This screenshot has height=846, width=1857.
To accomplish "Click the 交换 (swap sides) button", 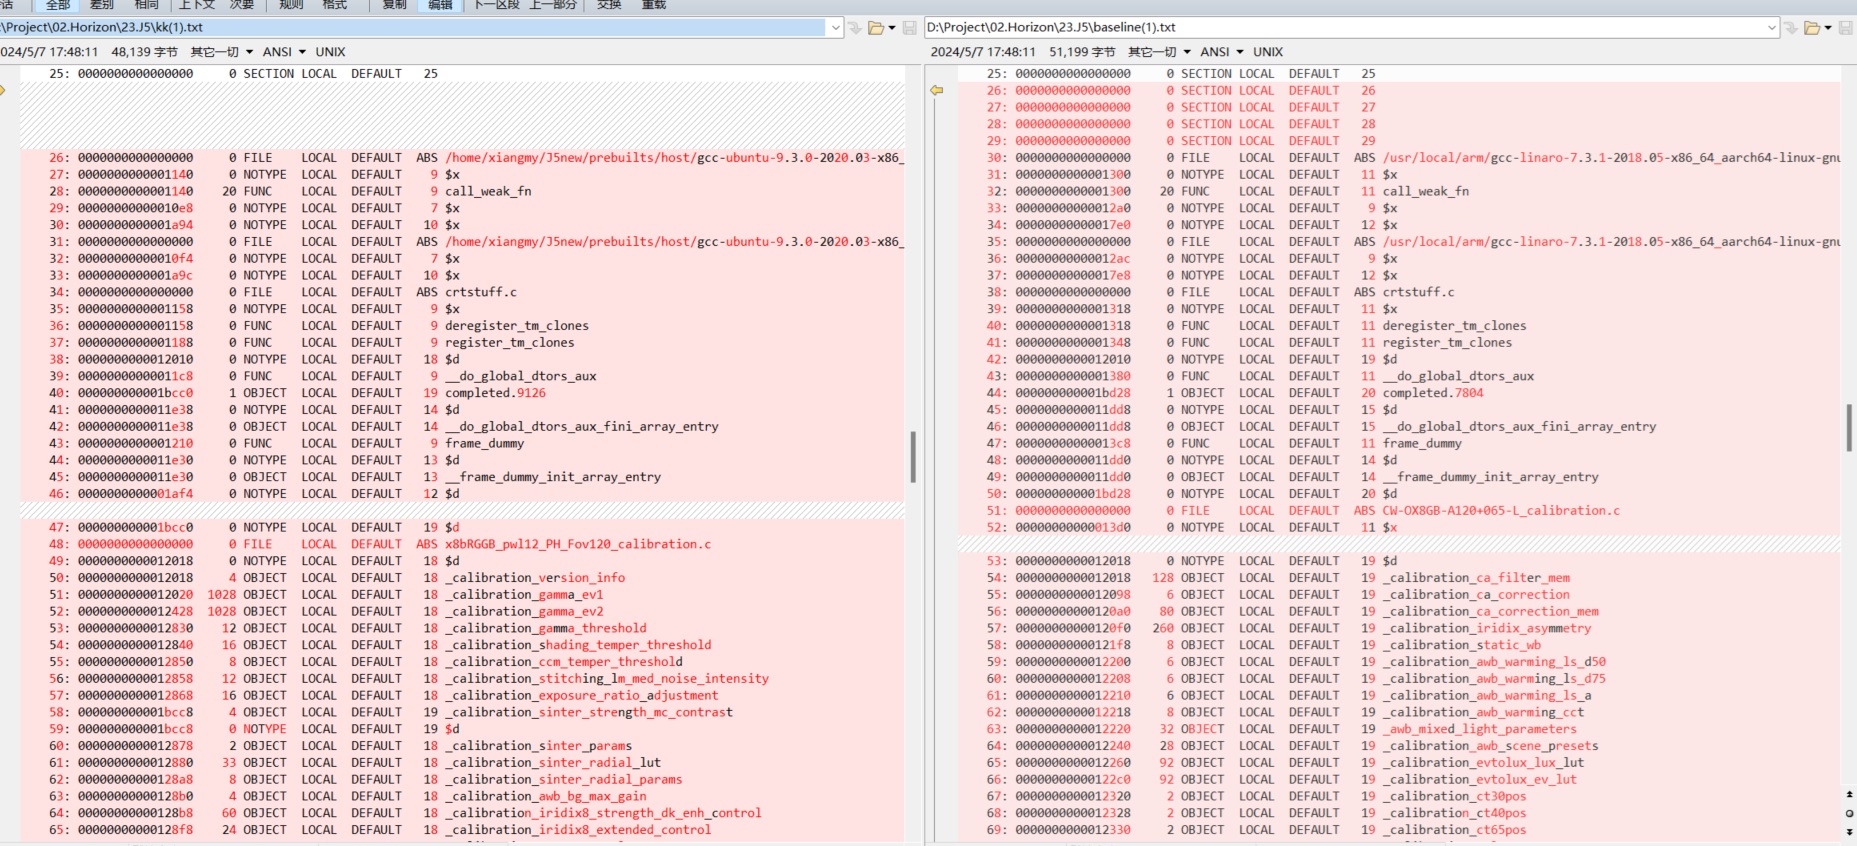I will 609,5.
